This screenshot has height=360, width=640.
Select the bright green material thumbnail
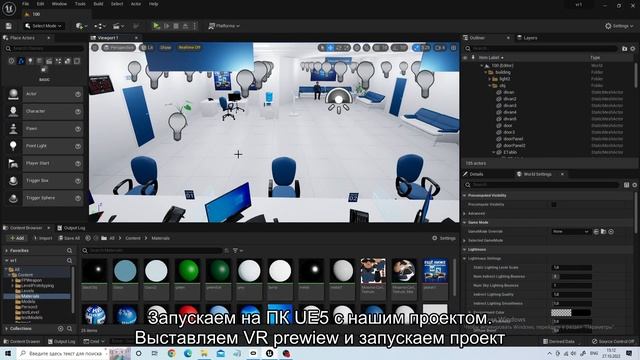click(188, 271)
